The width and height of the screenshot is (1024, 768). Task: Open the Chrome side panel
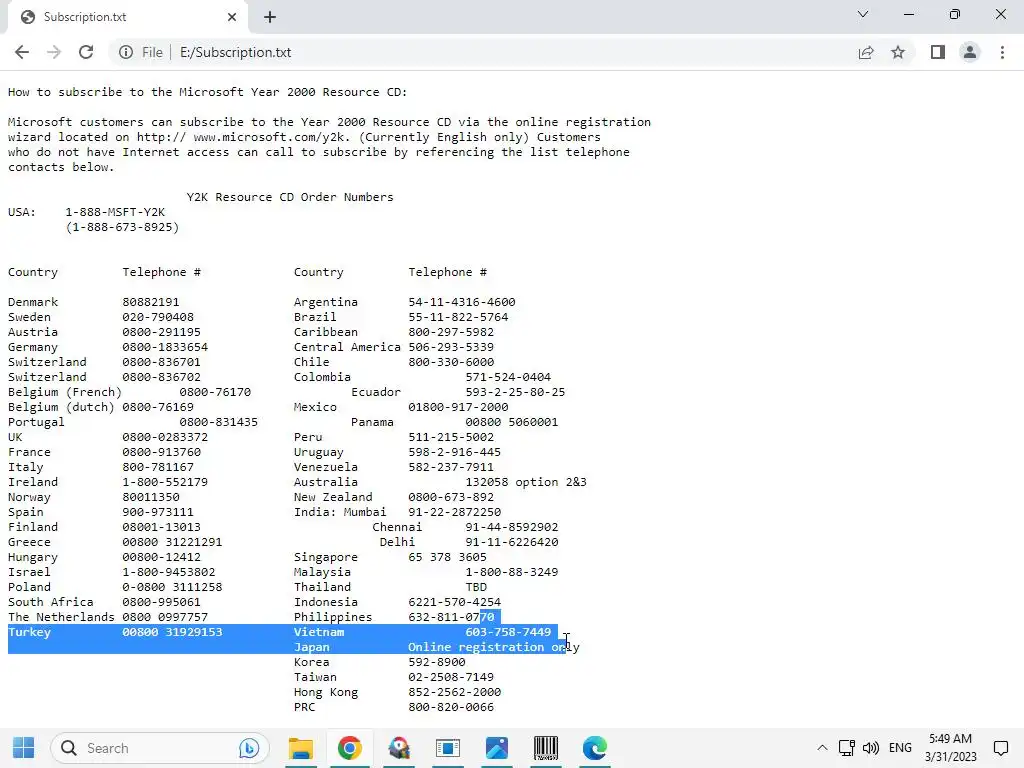pos(938,52)
